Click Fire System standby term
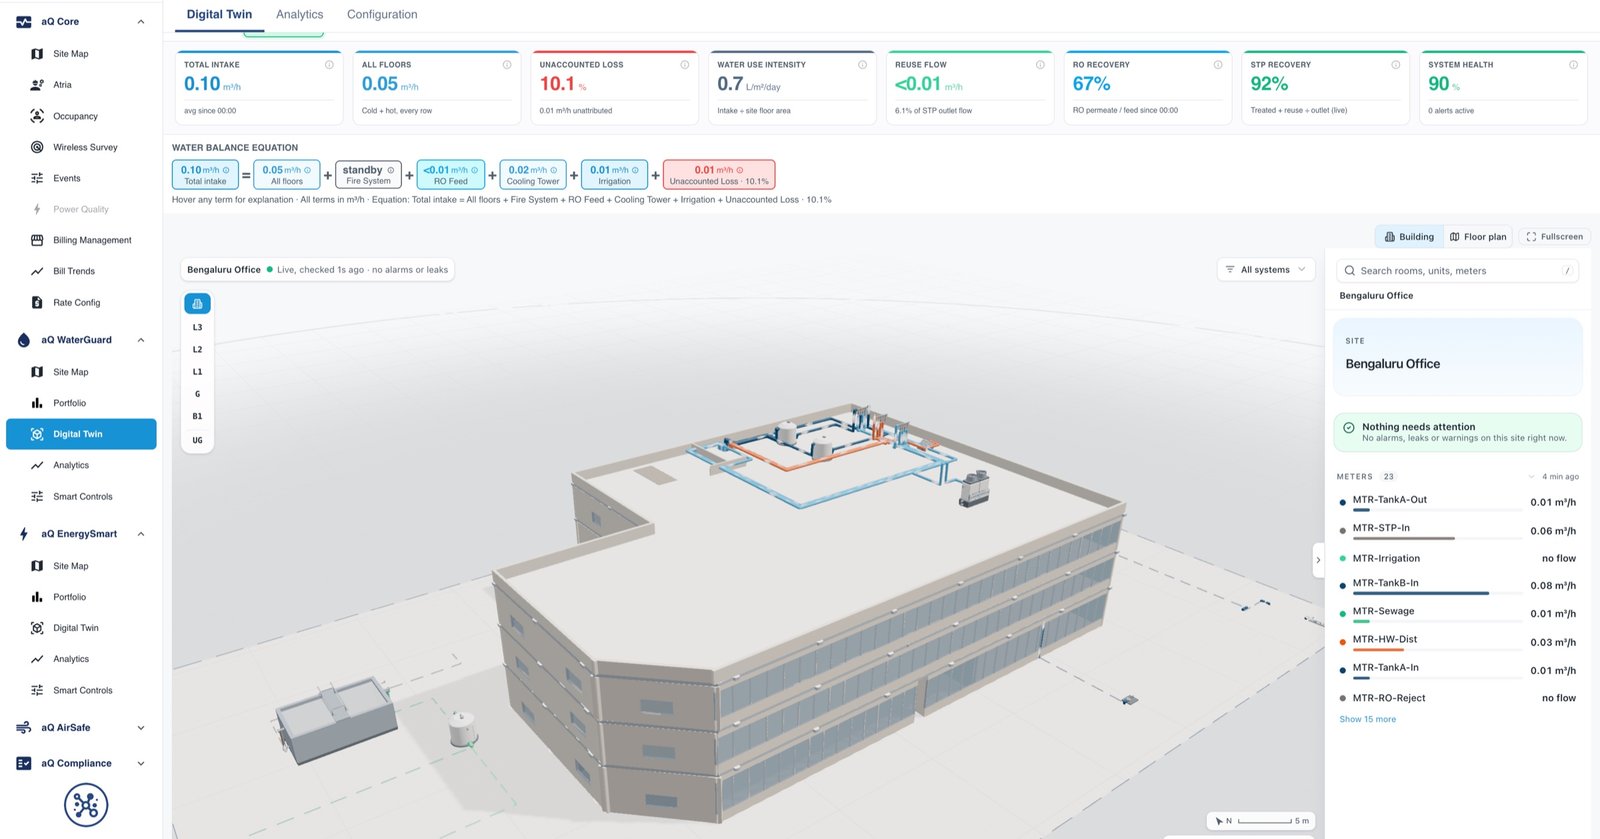The width and height of the screenshot is (1600, 839). pos(368,175)
